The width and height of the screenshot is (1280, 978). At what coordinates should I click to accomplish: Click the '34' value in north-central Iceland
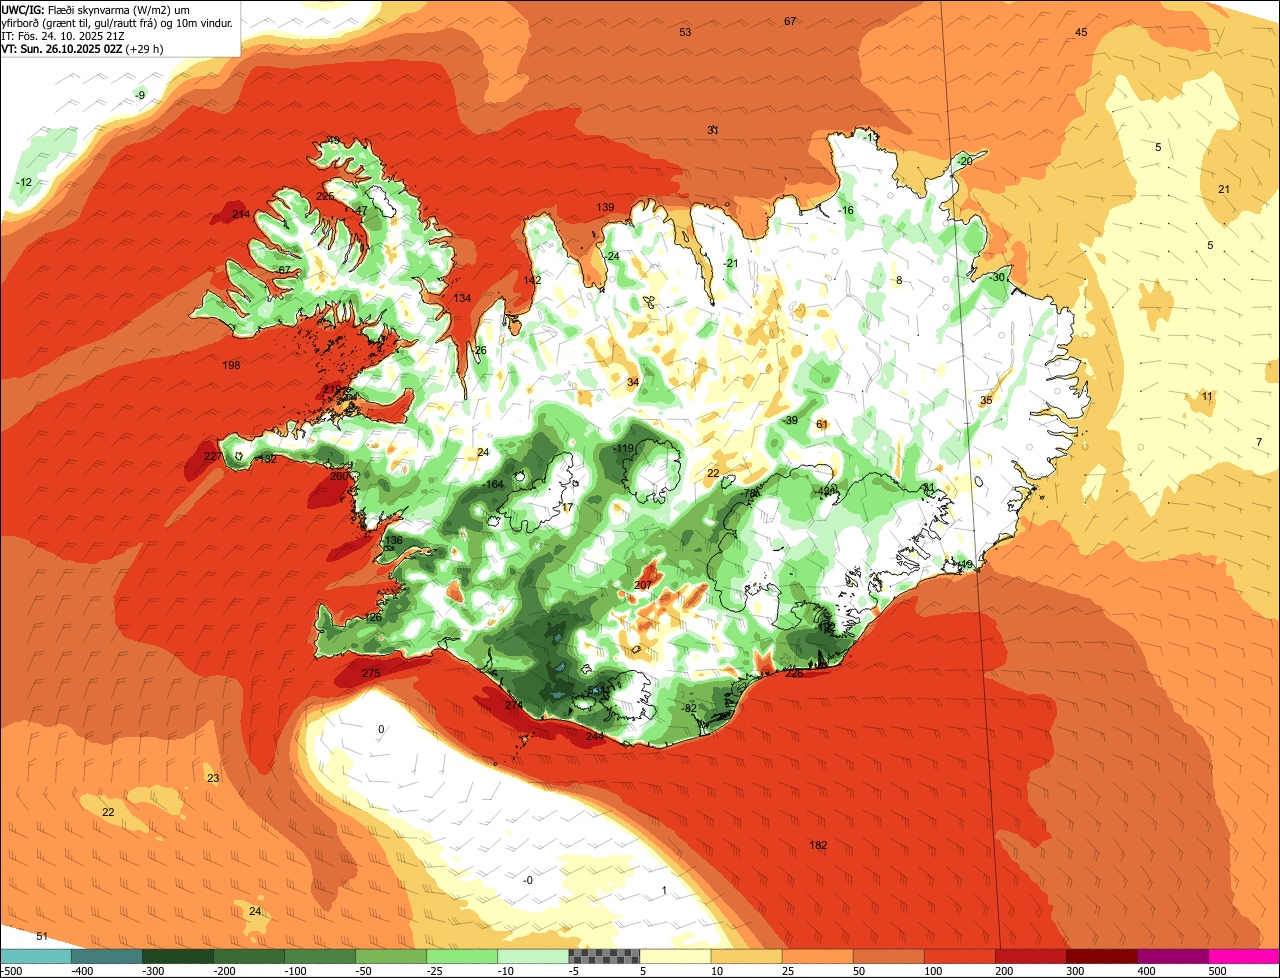click(633, 382)
